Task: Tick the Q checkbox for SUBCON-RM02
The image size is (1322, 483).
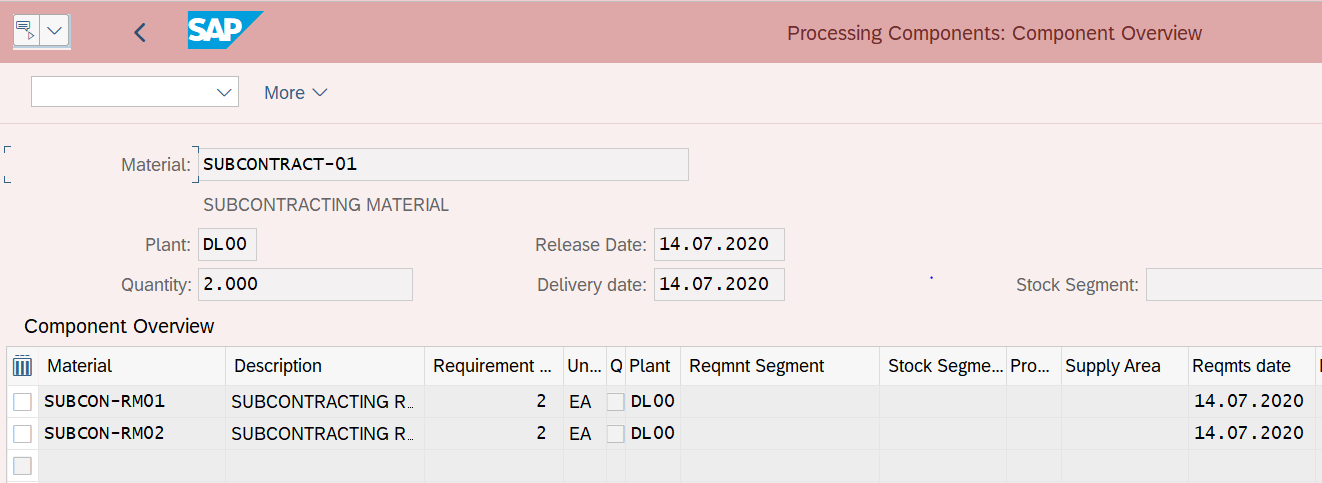Action: (x=616, y=434)
